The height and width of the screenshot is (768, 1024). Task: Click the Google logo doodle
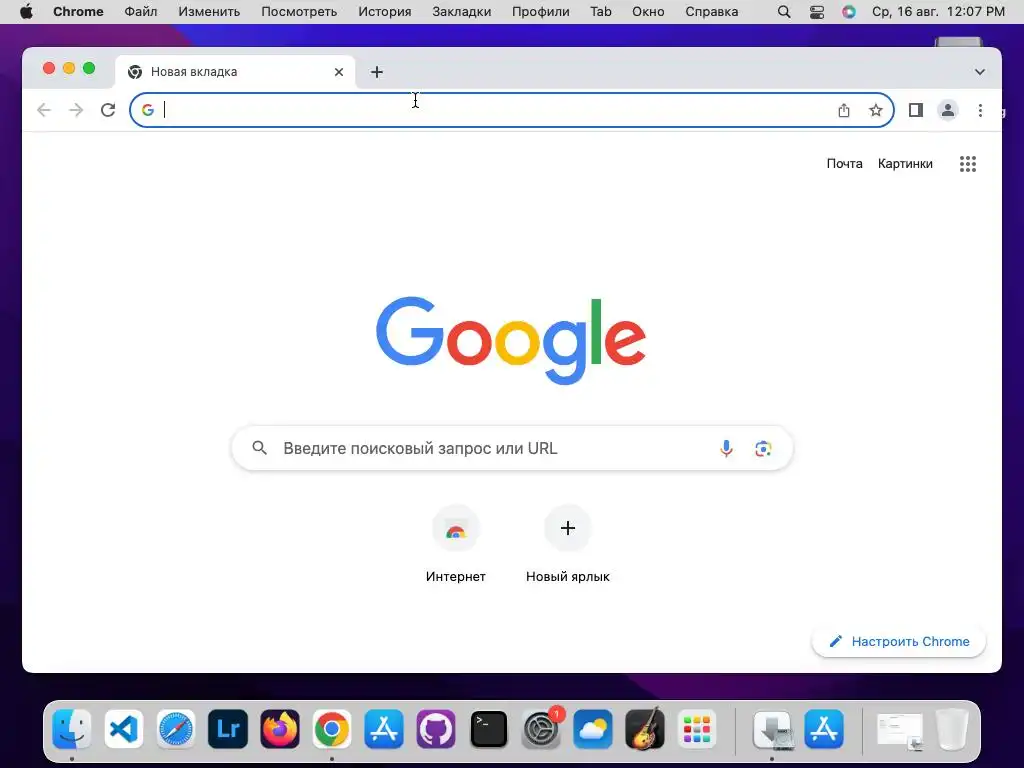(x=511, y=340)
